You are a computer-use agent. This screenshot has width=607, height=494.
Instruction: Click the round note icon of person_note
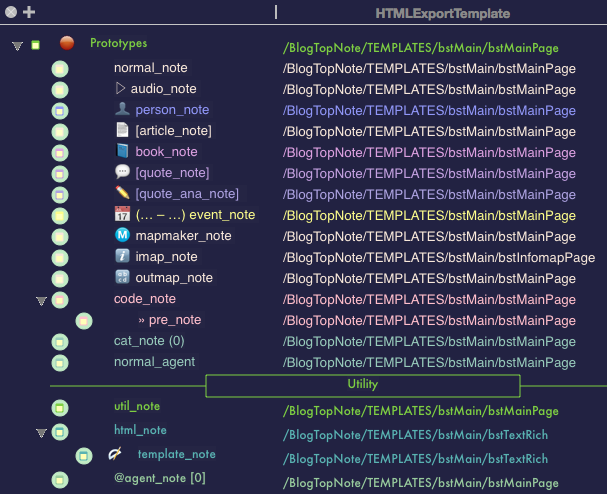pos(60,111)
